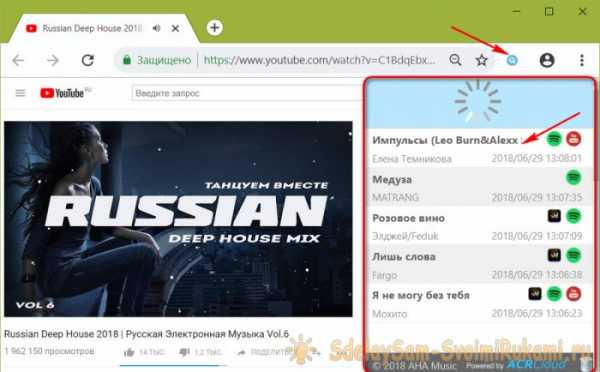Screen dimensions: 600x372
Task: Close the Russian Deep House tab
Action: tap(175, 28)
